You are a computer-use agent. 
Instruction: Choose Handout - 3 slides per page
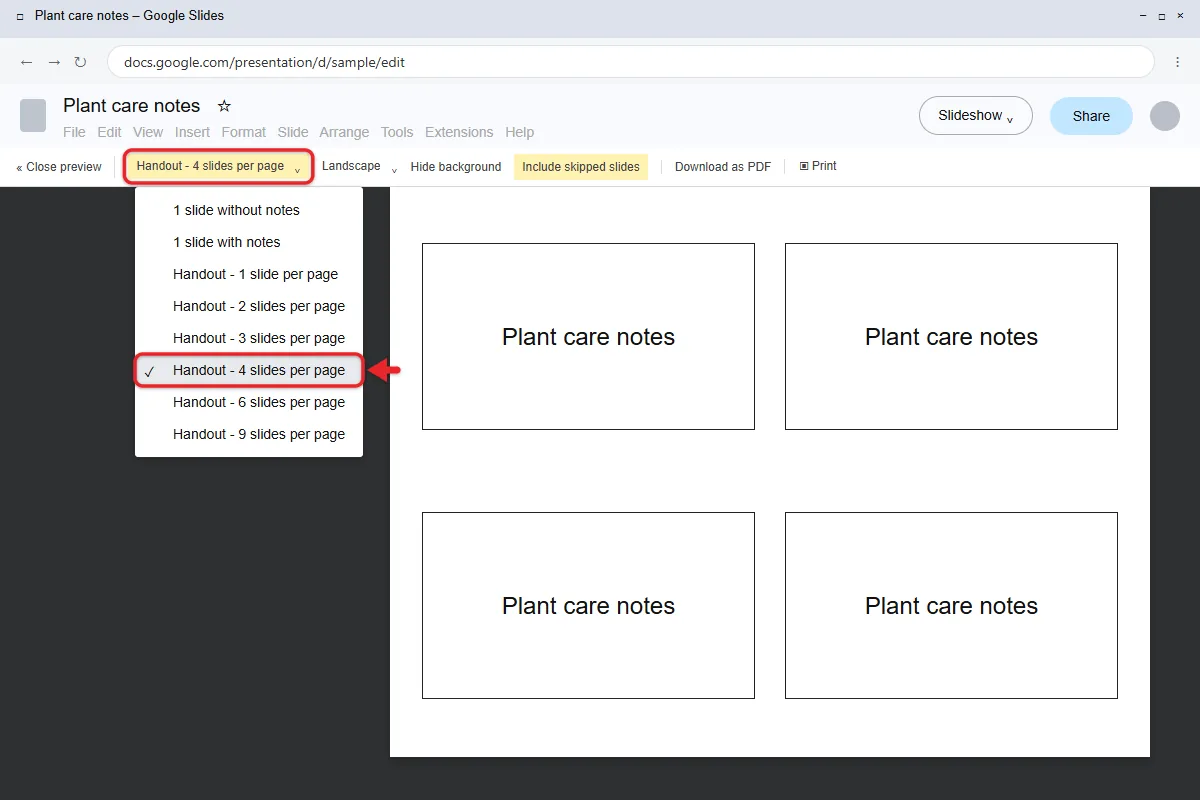[249, 338]
